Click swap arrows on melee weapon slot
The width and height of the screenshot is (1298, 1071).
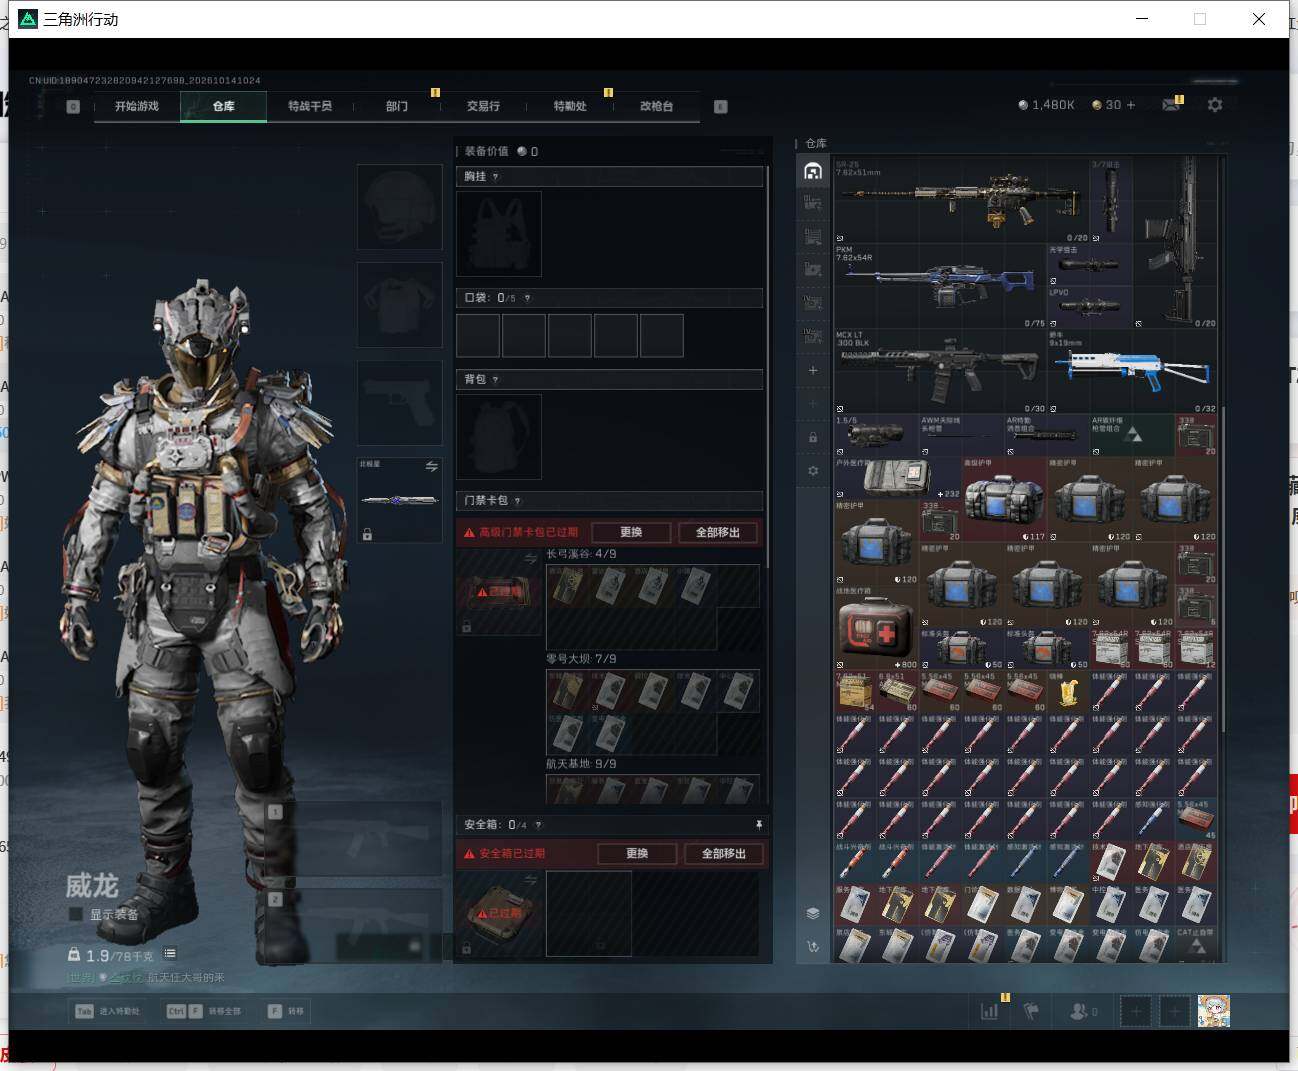(x=431, y=466)
